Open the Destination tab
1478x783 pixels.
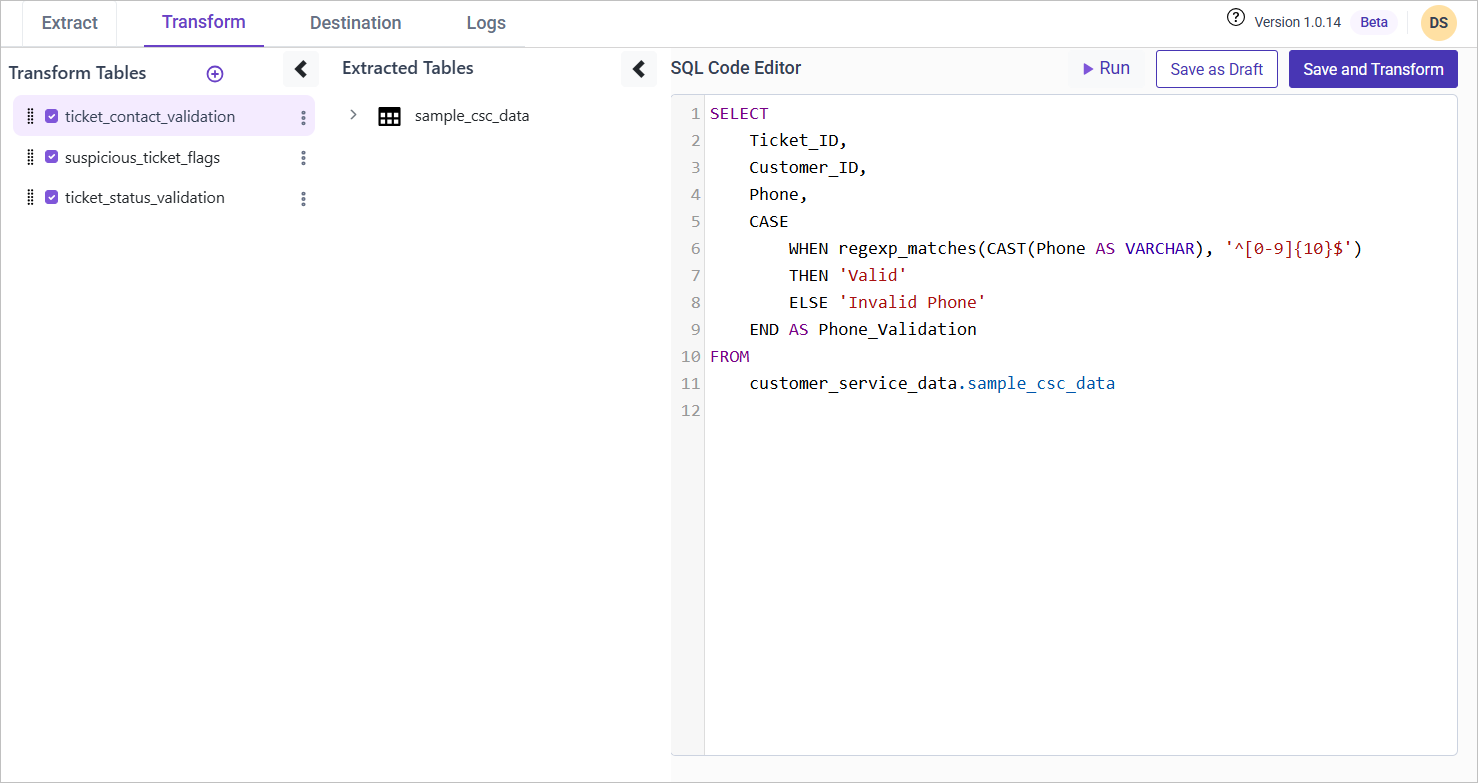(355, 23)
